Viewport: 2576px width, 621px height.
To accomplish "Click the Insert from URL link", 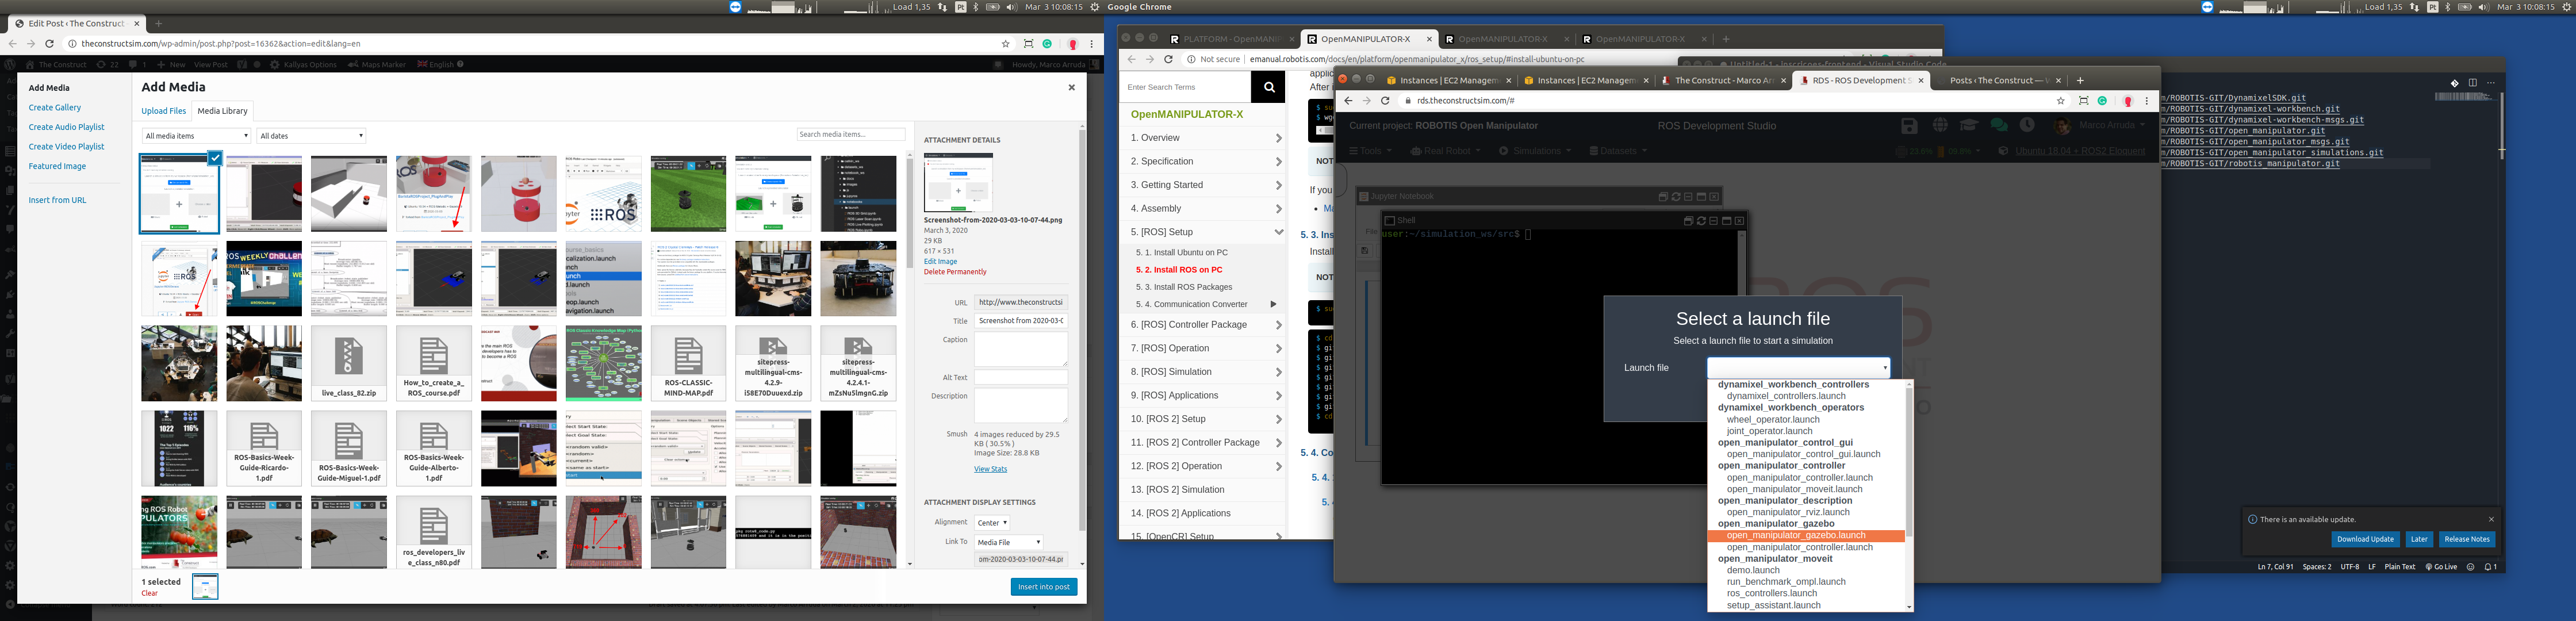I will [x=57, y=201].
